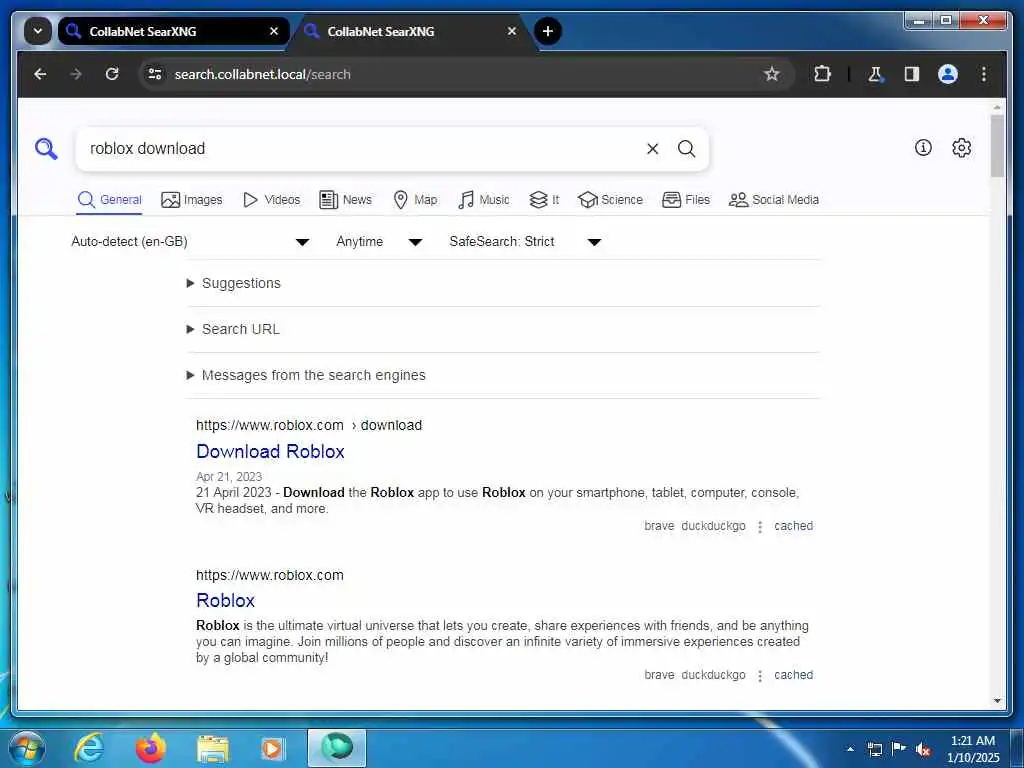Click roblox.com › download URL of first result
Image resolution: width=1024 pixels, height=768 pixels.
click(309, 426)
